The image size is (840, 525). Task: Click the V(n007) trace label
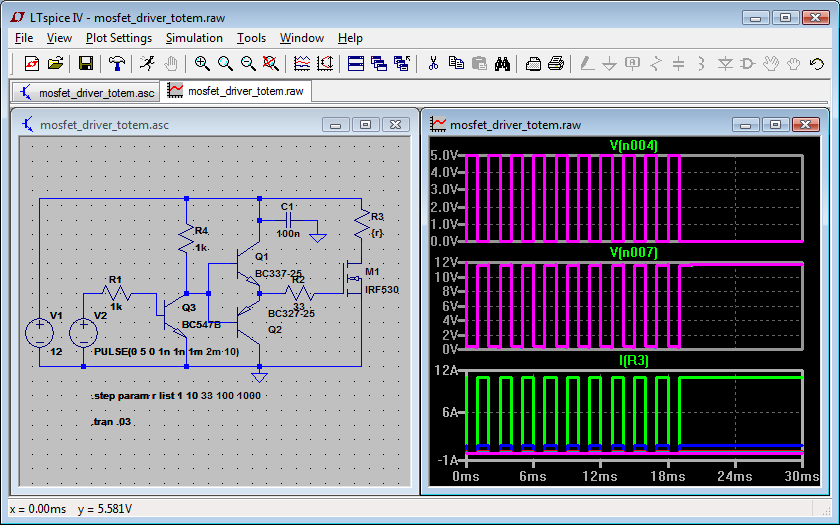click(x=634, y=252)
